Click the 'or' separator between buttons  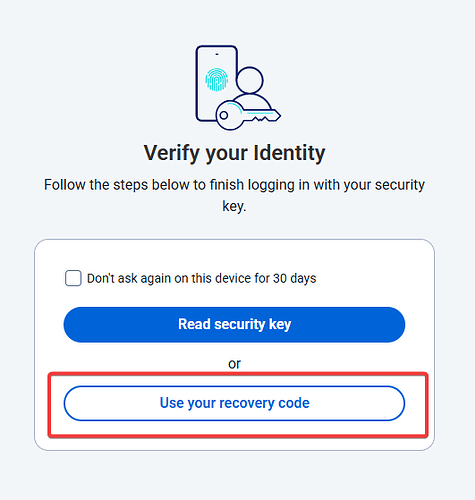pos(234,364)
